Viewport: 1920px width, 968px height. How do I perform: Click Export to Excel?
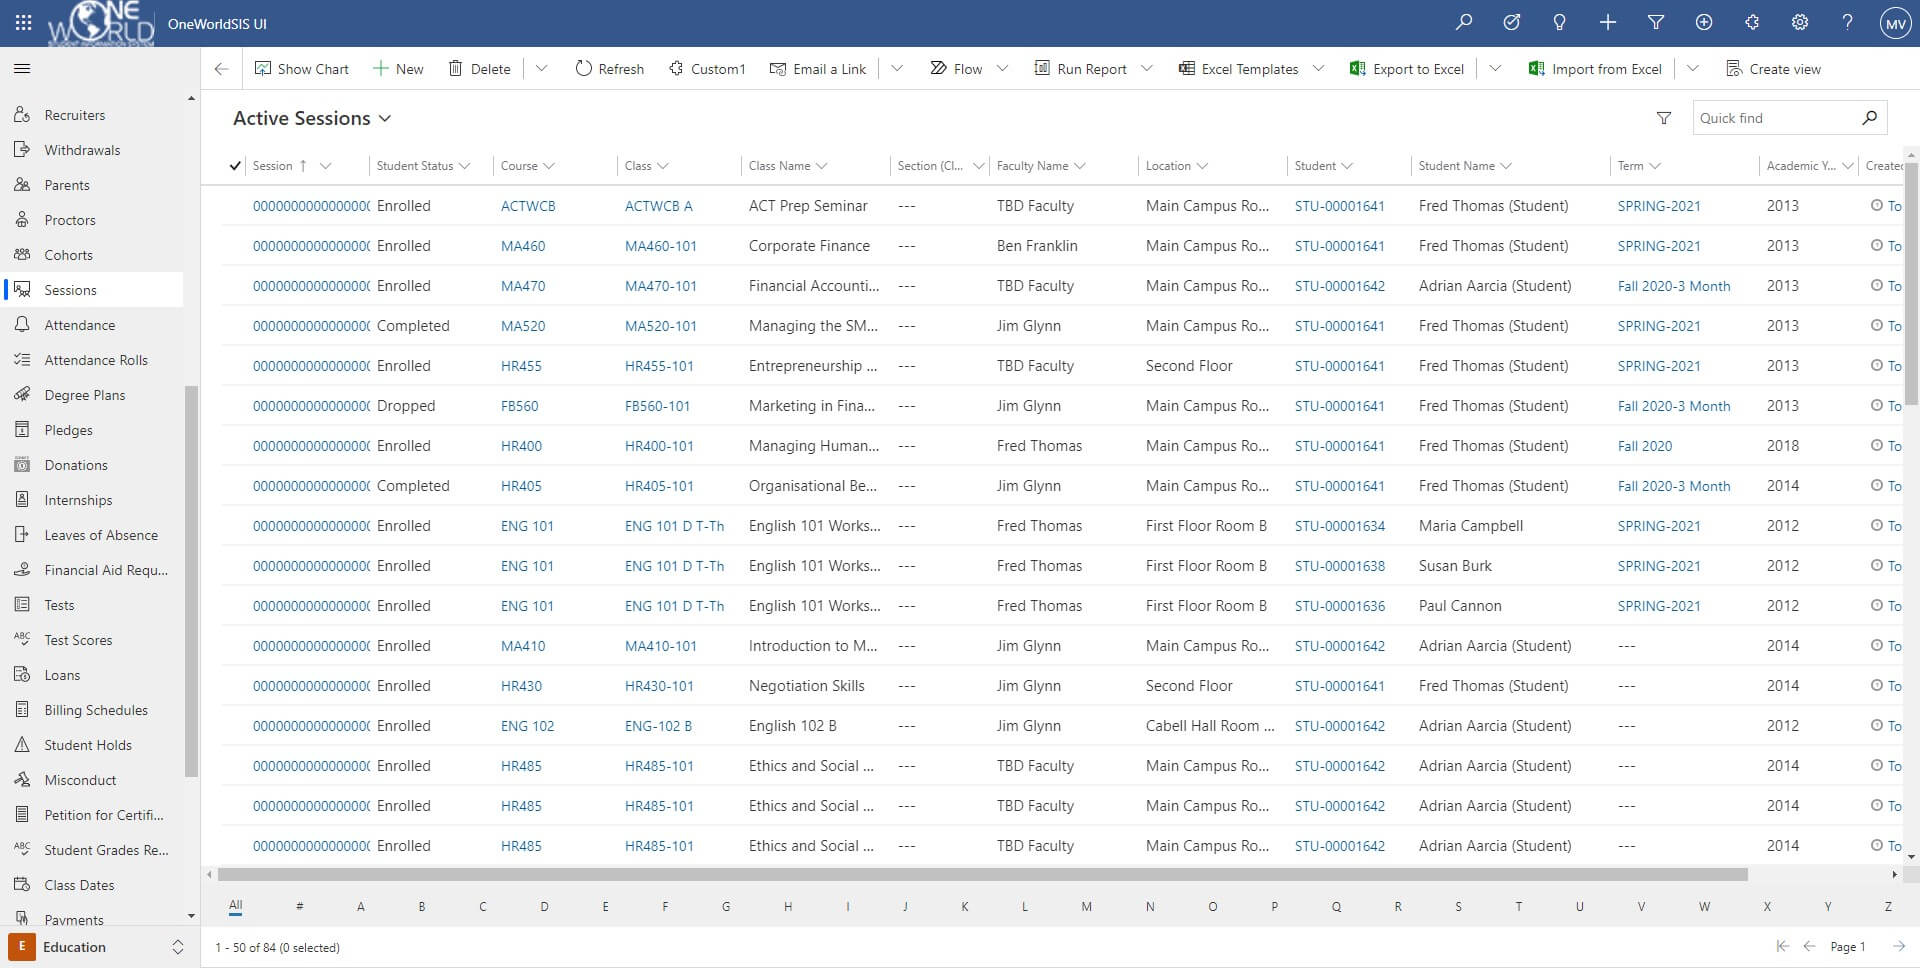(x=1407, y=69)
